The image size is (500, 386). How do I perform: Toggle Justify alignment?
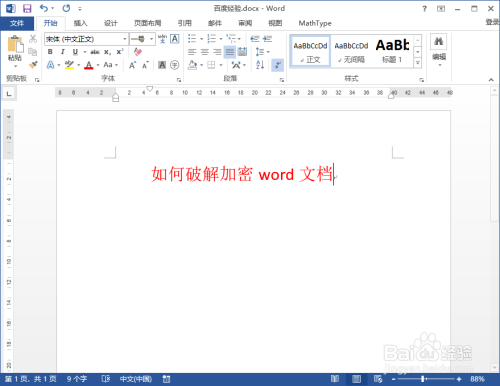(230, 52)
